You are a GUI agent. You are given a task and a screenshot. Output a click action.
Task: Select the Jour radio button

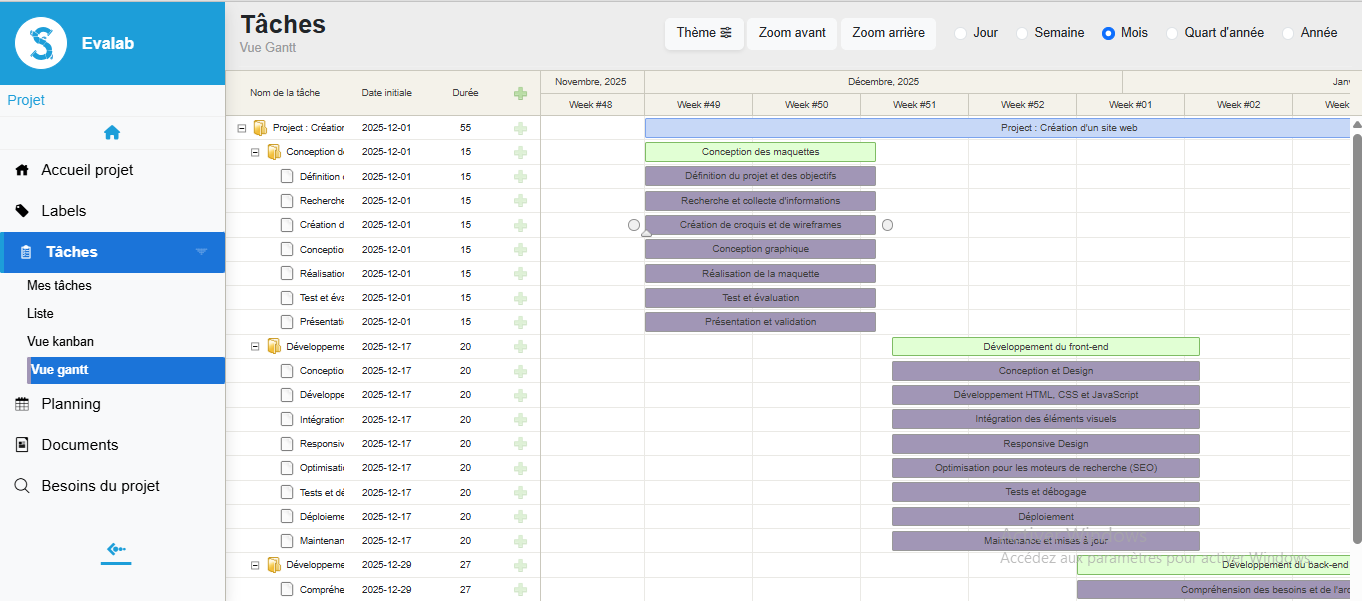point(961,33)
